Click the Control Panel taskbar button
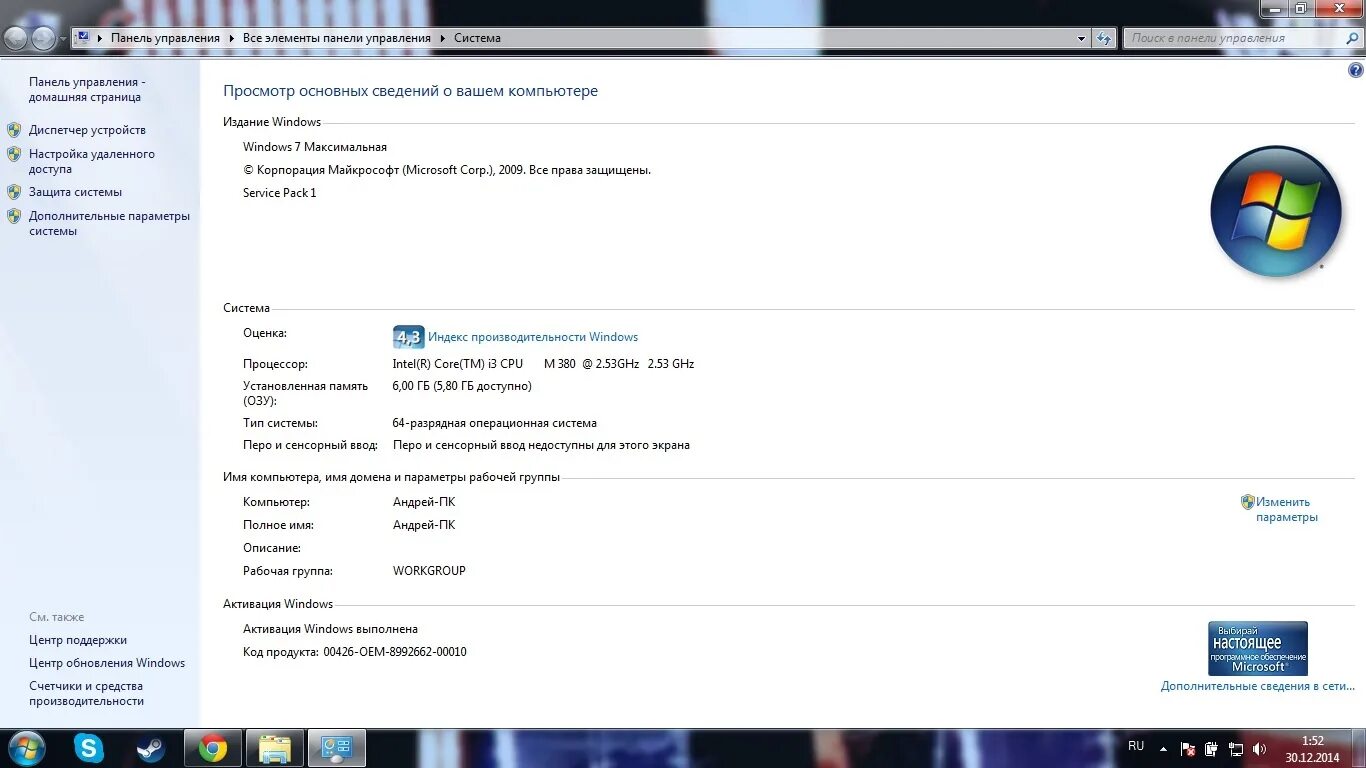Viewport: 1366px width, 768px height. point(337,748)
